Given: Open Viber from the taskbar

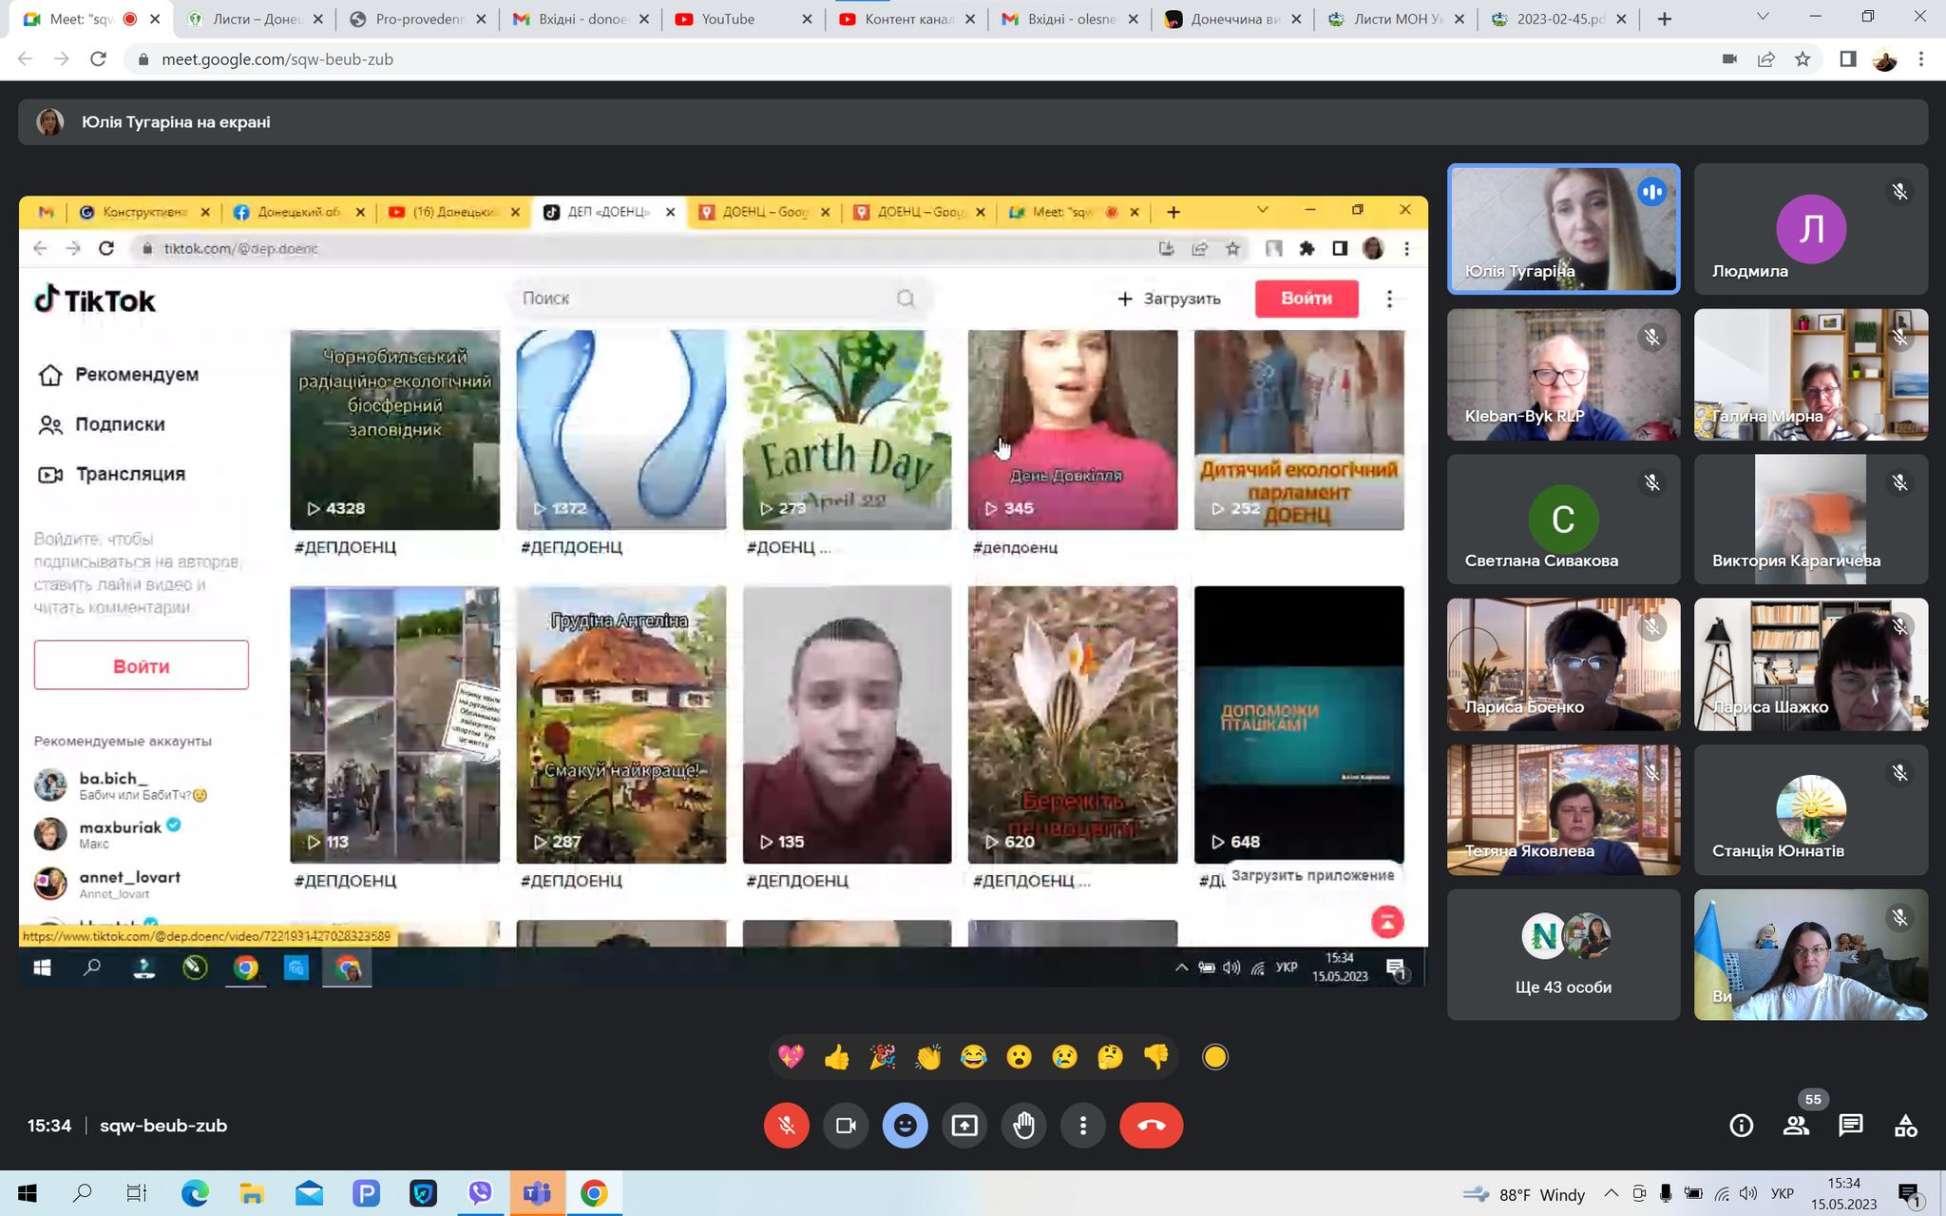Looking at the screenshot, I should 480,1193.
